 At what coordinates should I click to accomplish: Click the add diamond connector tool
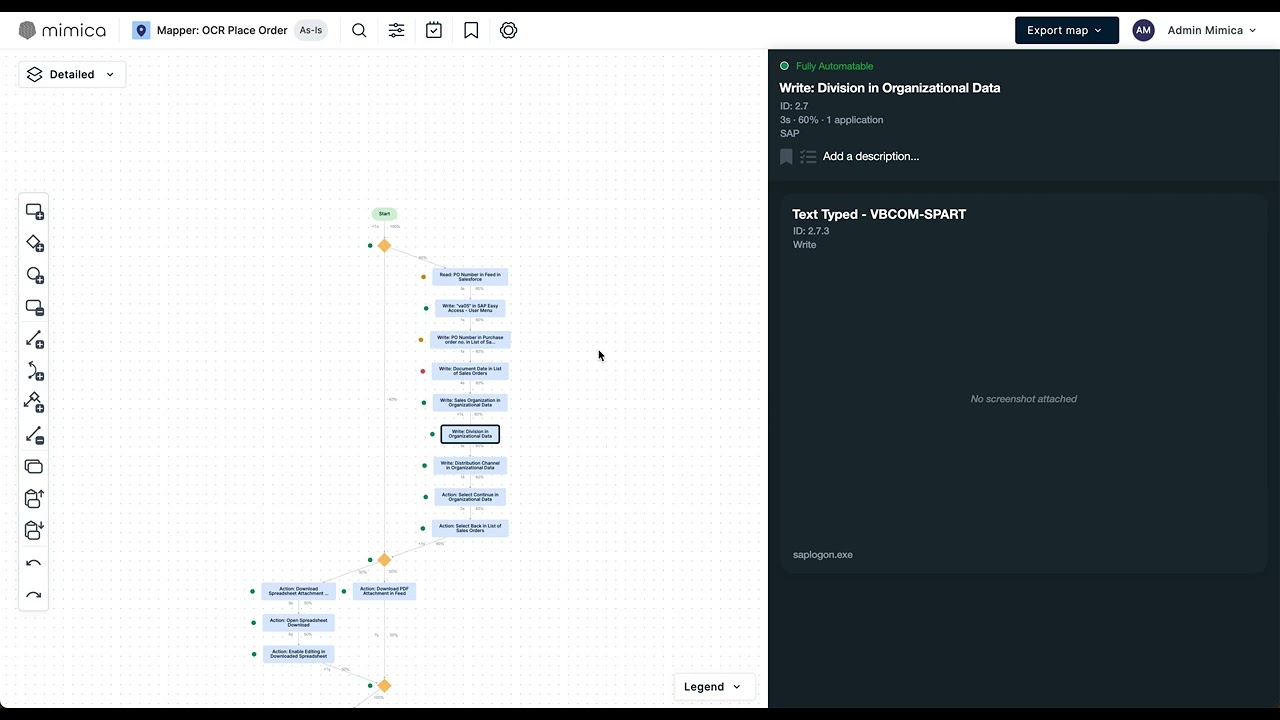[34, 402]
